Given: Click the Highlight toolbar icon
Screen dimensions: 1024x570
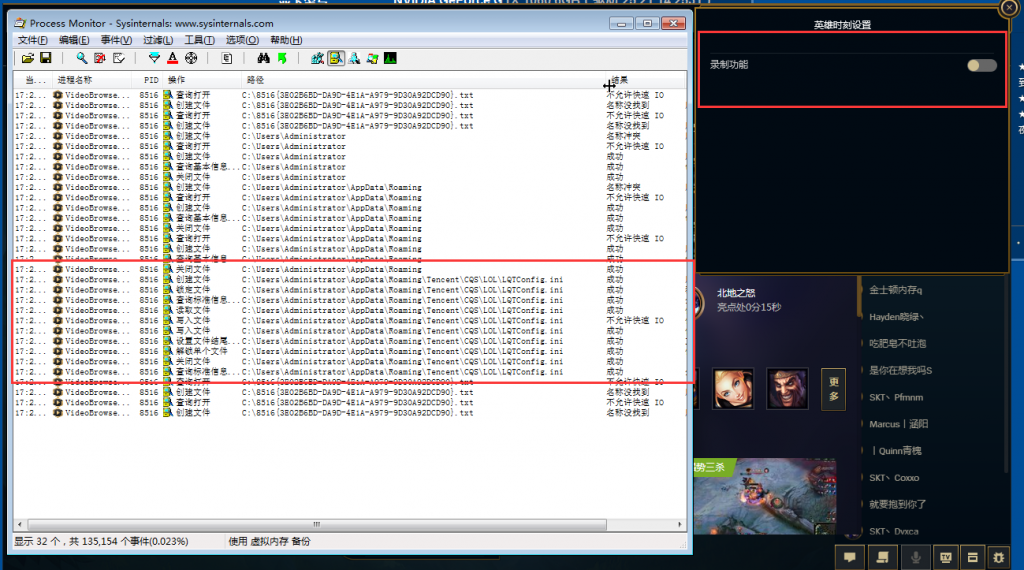Looking at the screenshot, I should point(172,58).
